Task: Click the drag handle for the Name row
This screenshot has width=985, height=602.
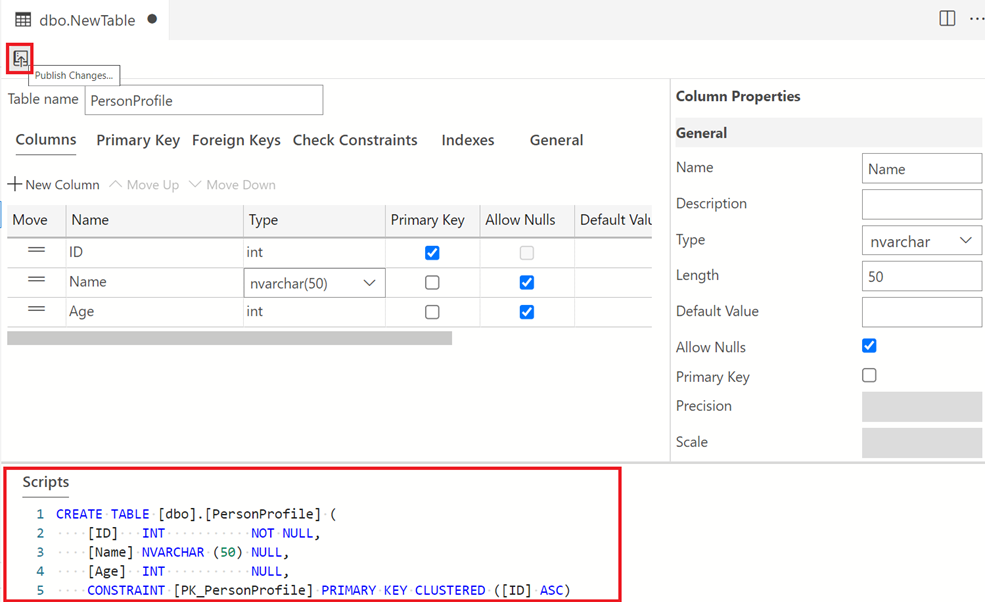Action: click(x=37, y=282)
